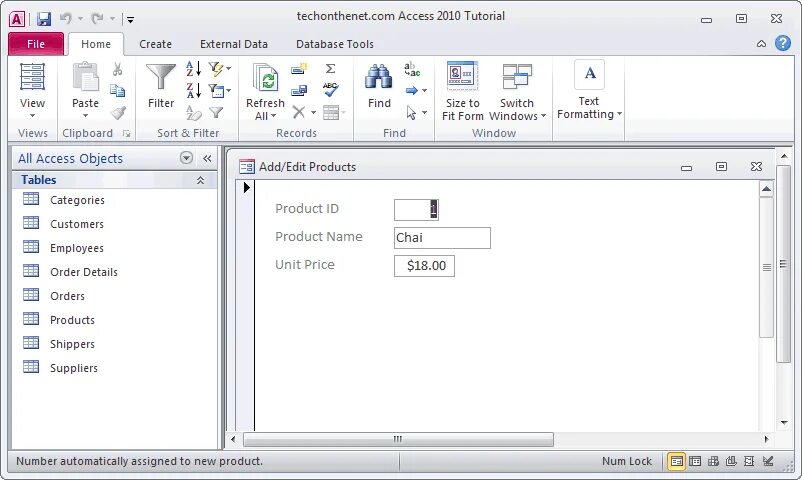Click the Save record icon
The width and height of the screenshot is (802, 480).
pyautogui.click(x=299, y=91)
